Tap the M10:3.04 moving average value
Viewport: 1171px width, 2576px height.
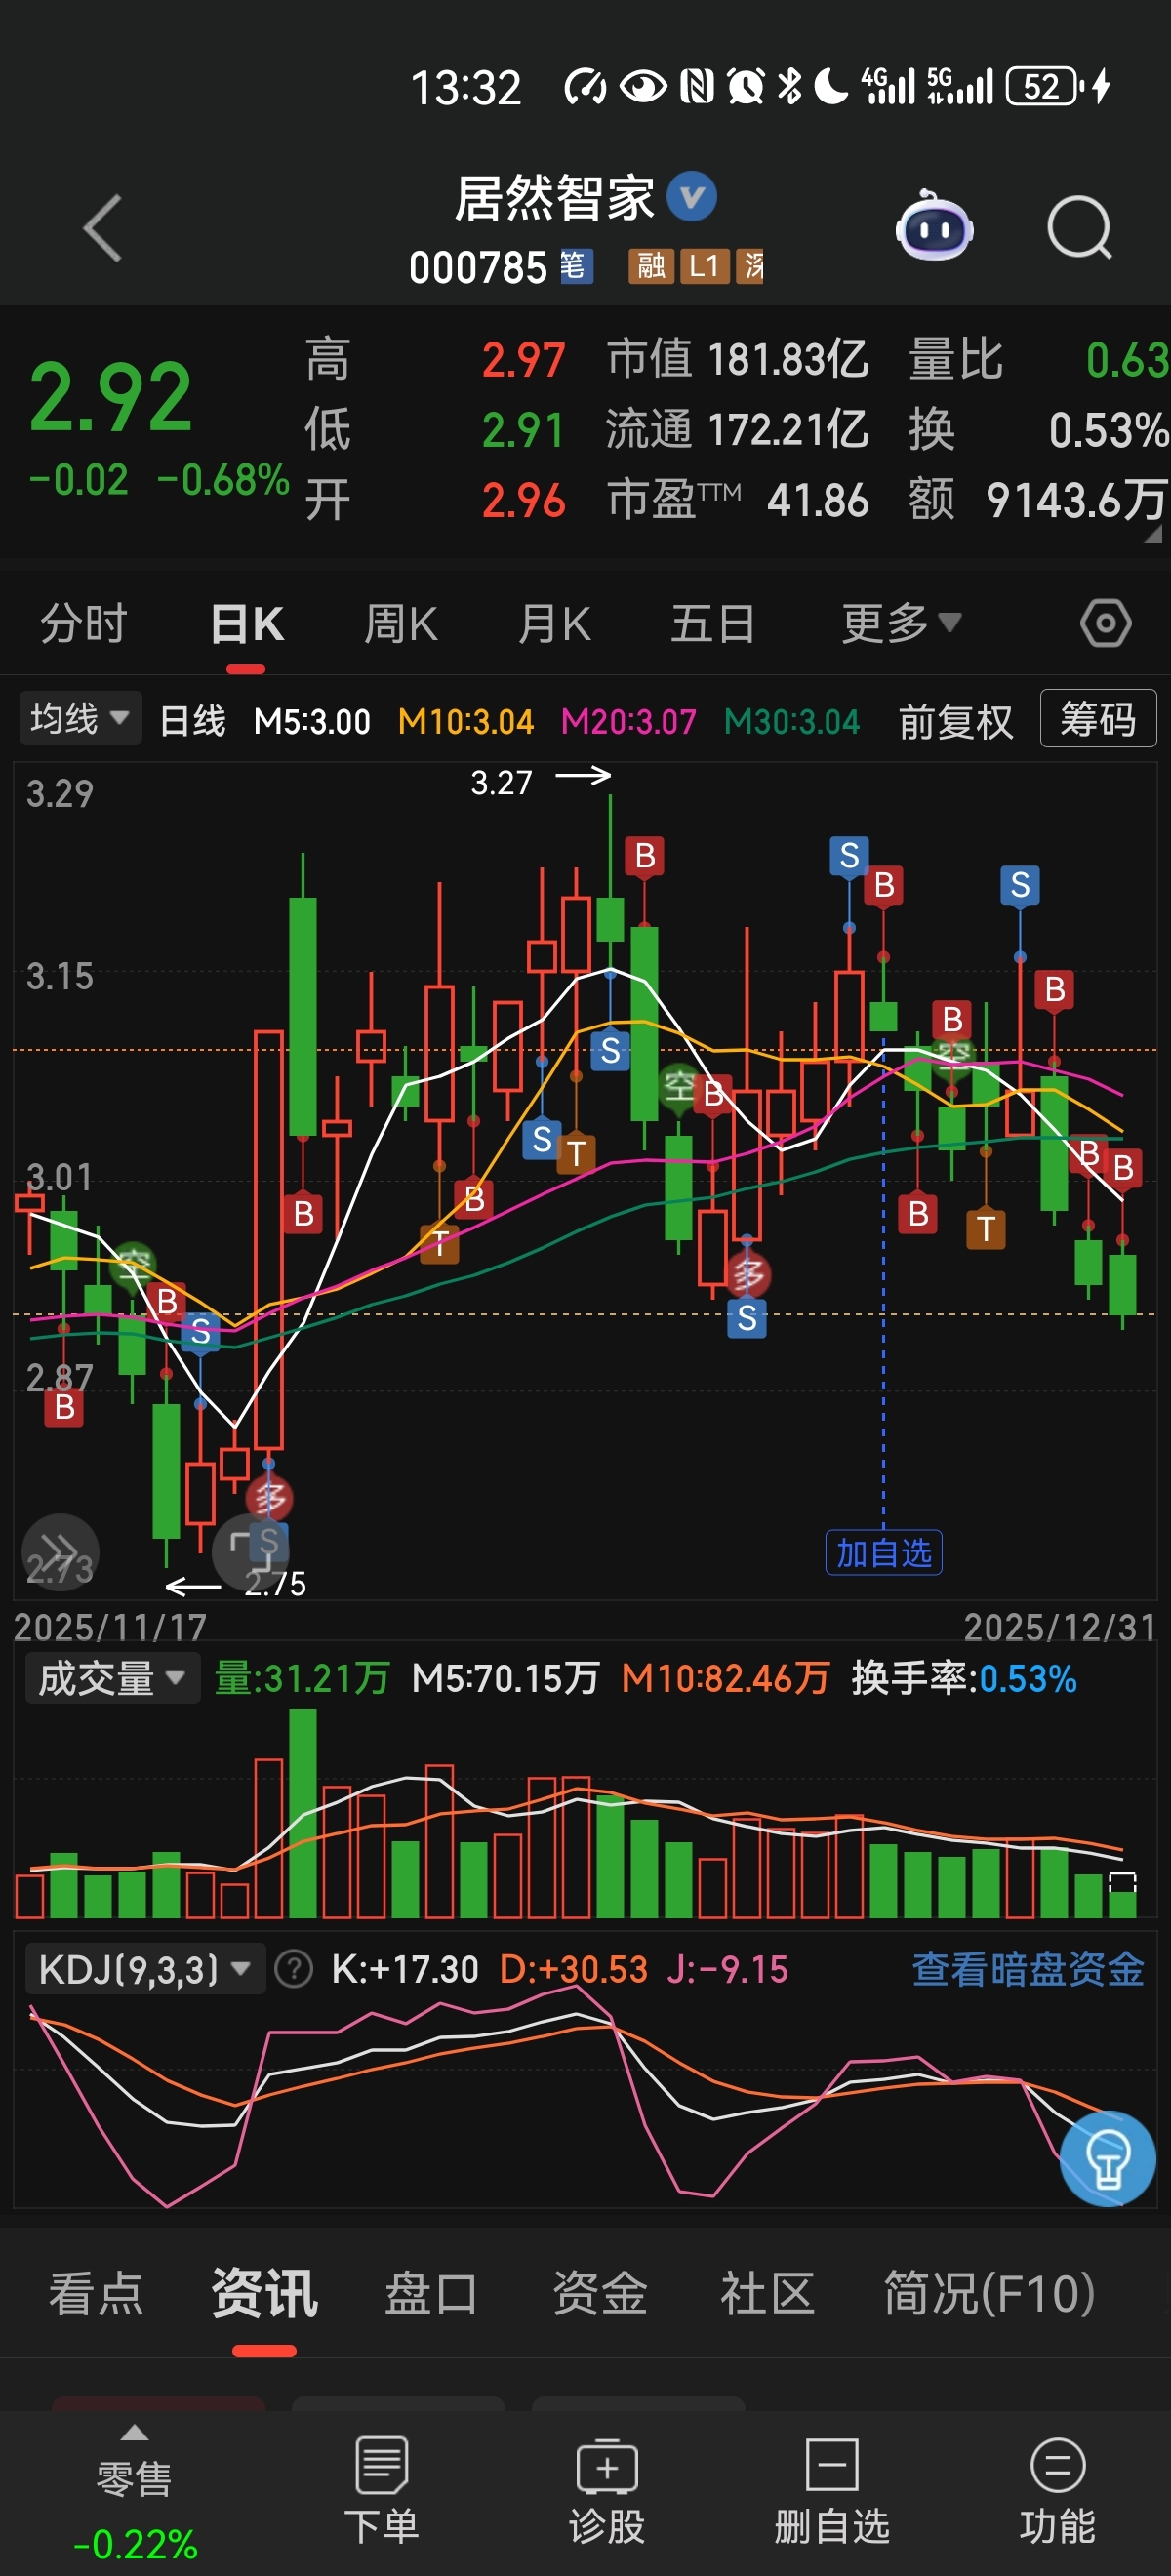pos(465,721)
